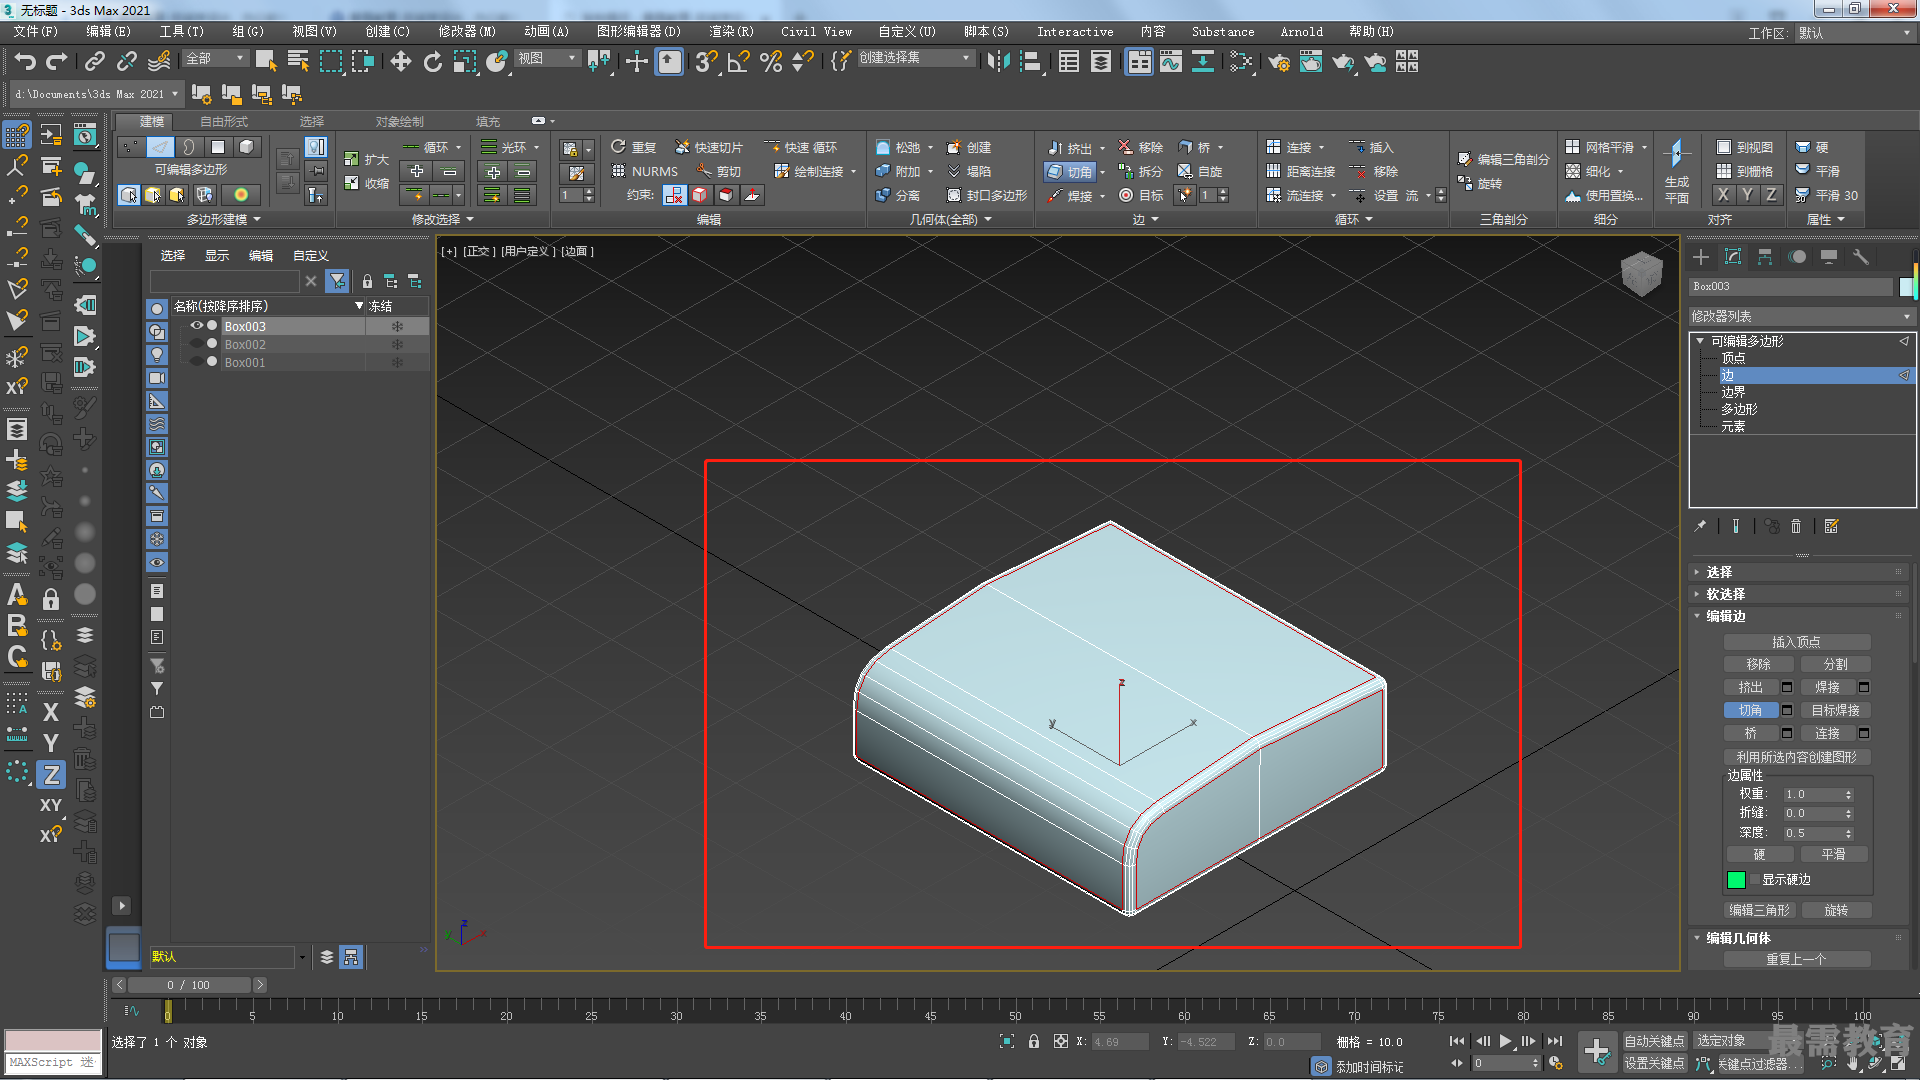The height and width of the screenshot is (1080, 1920).
Task: Activate the Select Object arrow tool
Action: [x=266, y=62]
